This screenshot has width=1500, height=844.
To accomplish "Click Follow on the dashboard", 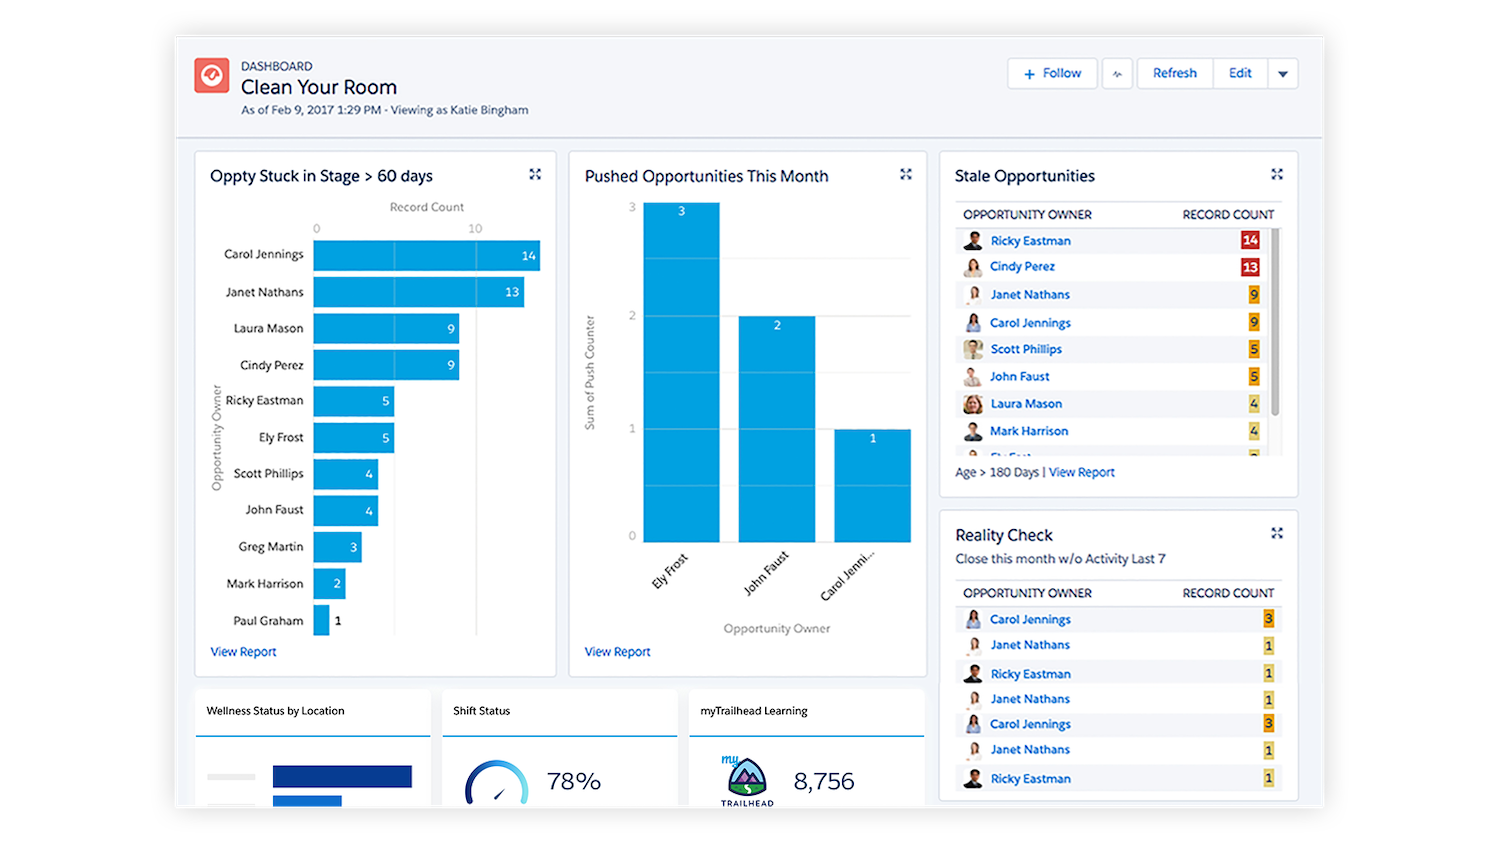I will (x=1052, y=72).
